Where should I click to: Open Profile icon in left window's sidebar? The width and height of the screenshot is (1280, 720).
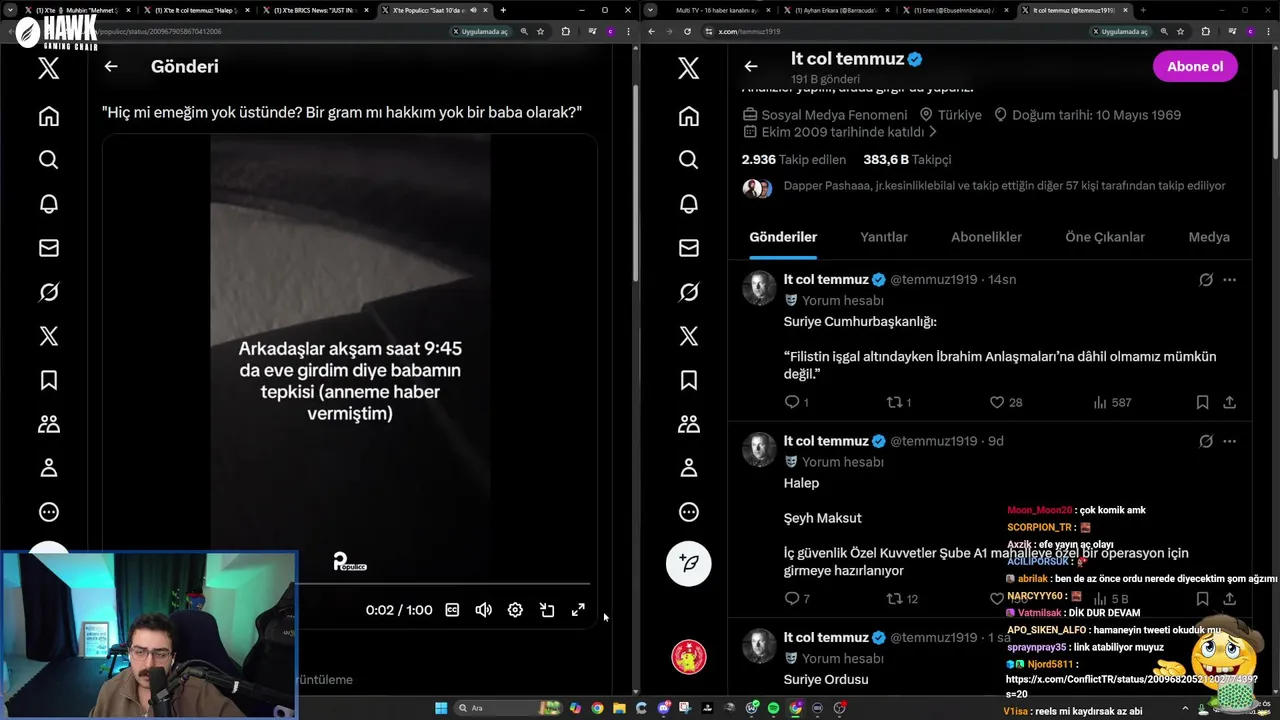pos(48,468)
